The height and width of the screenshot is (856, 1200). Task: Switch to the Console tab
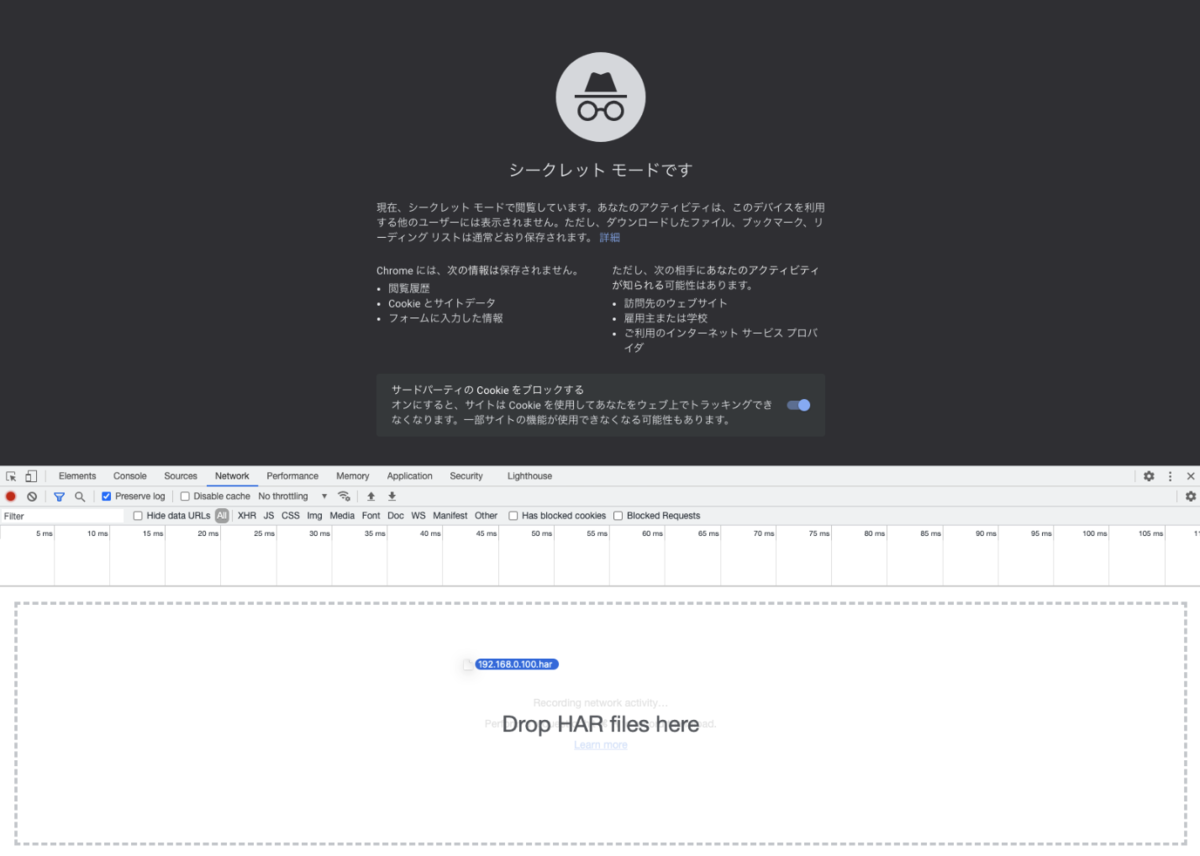[x=130, y=476]
